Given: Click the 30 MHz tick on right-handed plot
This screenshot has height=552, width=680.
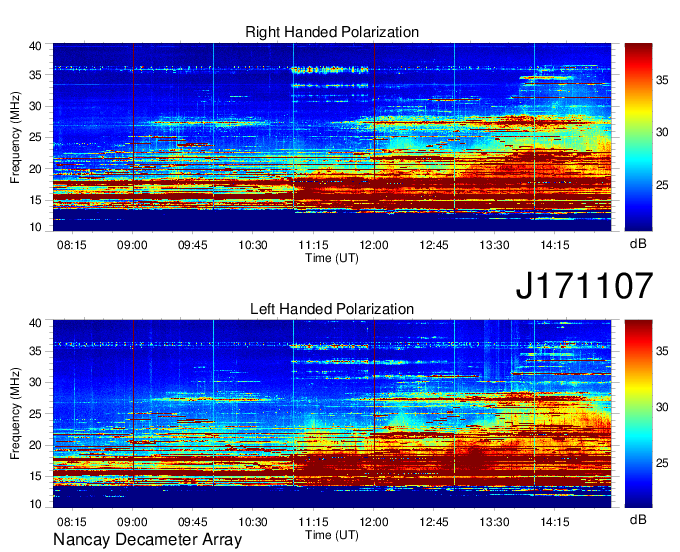Looking at the screenshot, I should pos(36,106).
